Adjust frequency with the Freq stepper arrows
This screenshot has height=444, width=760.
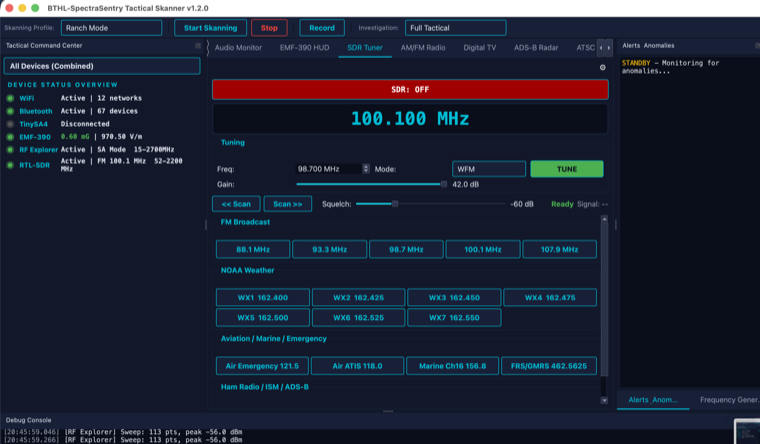tap(366, 169)
